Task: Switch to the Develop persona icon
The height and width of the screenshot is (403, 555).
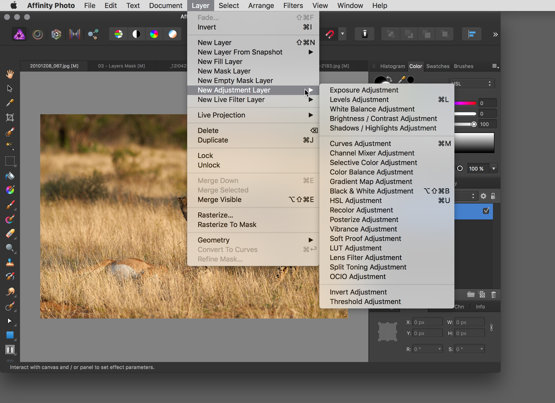Action: coord(56,34)
